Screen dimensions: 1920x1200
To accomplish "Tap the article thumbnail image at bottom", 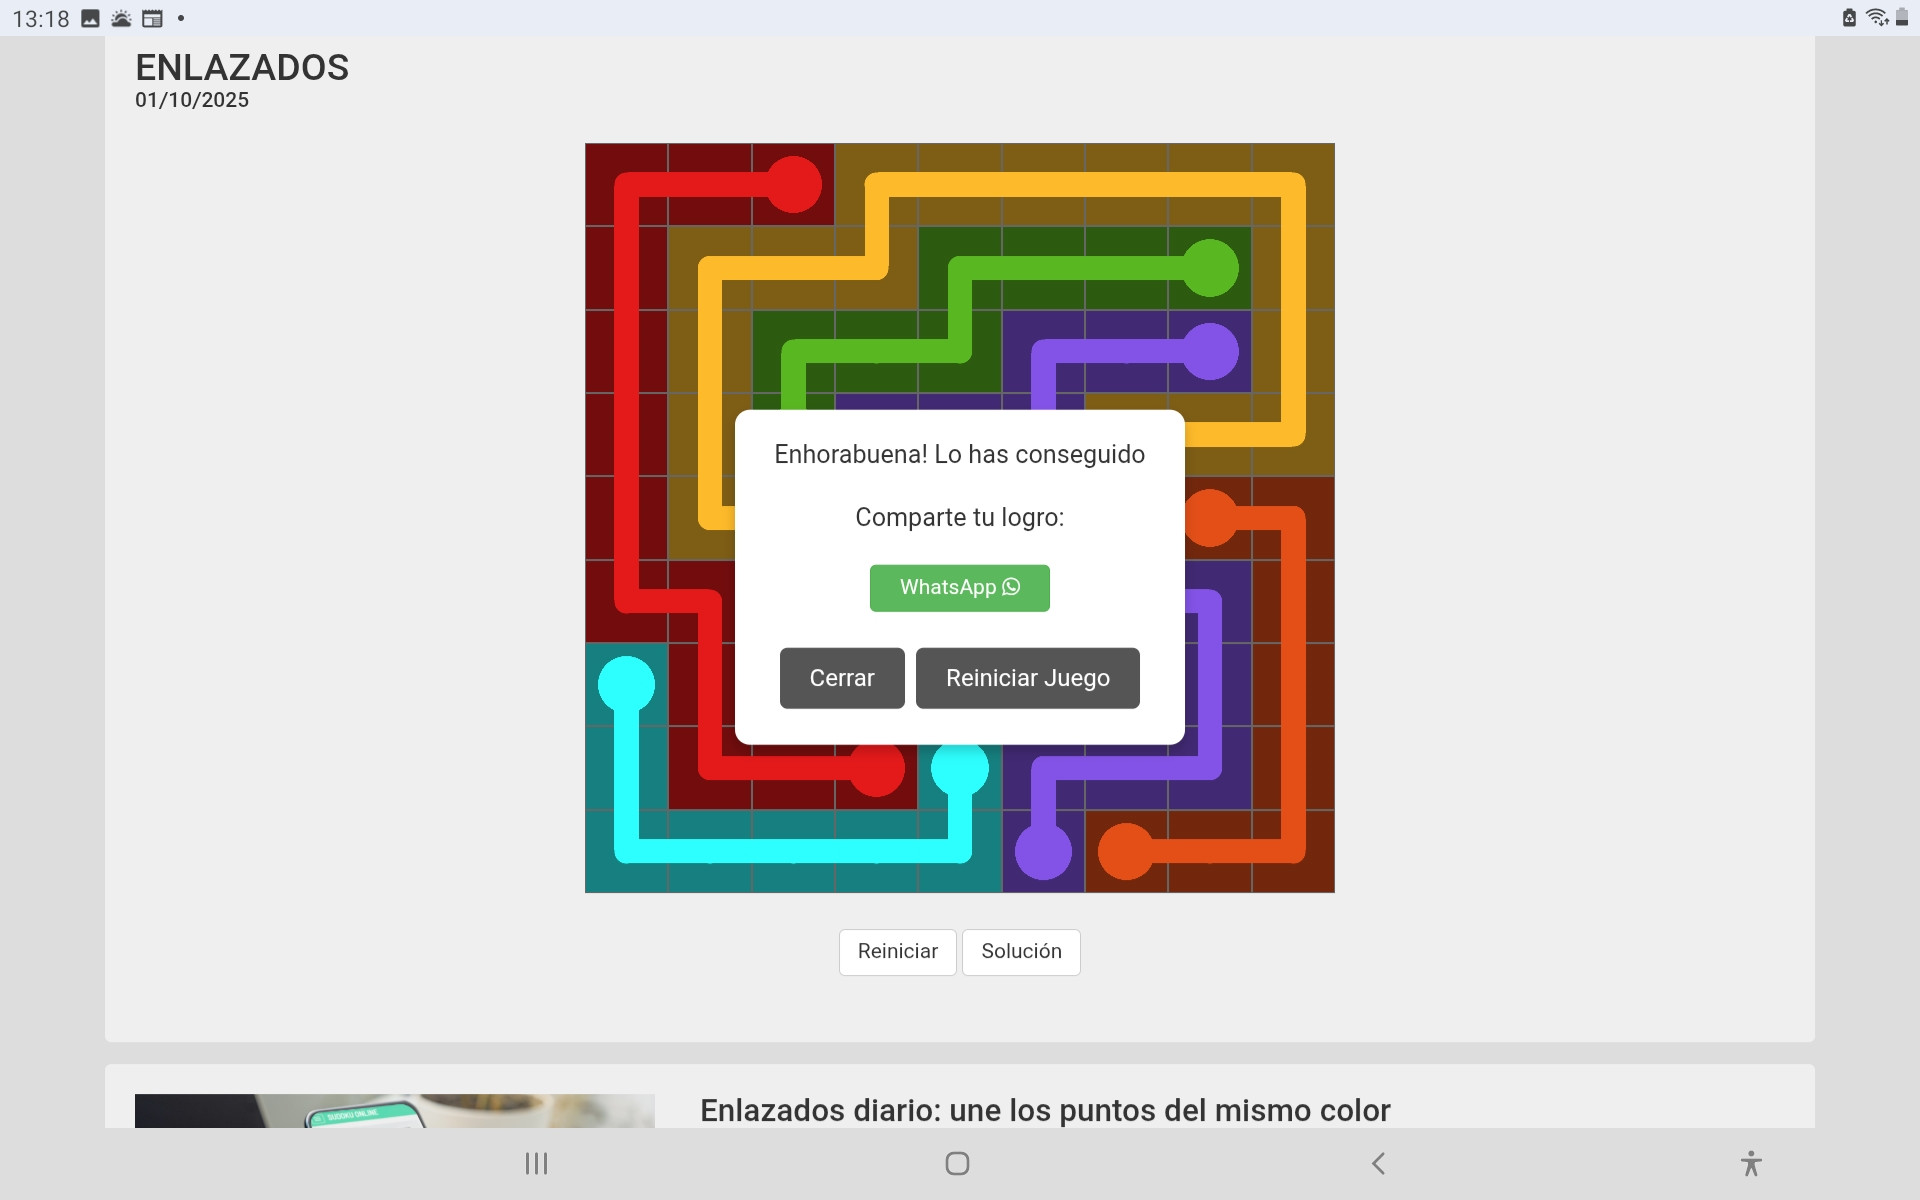I will pyautogui.click(x=394, y=1110).
